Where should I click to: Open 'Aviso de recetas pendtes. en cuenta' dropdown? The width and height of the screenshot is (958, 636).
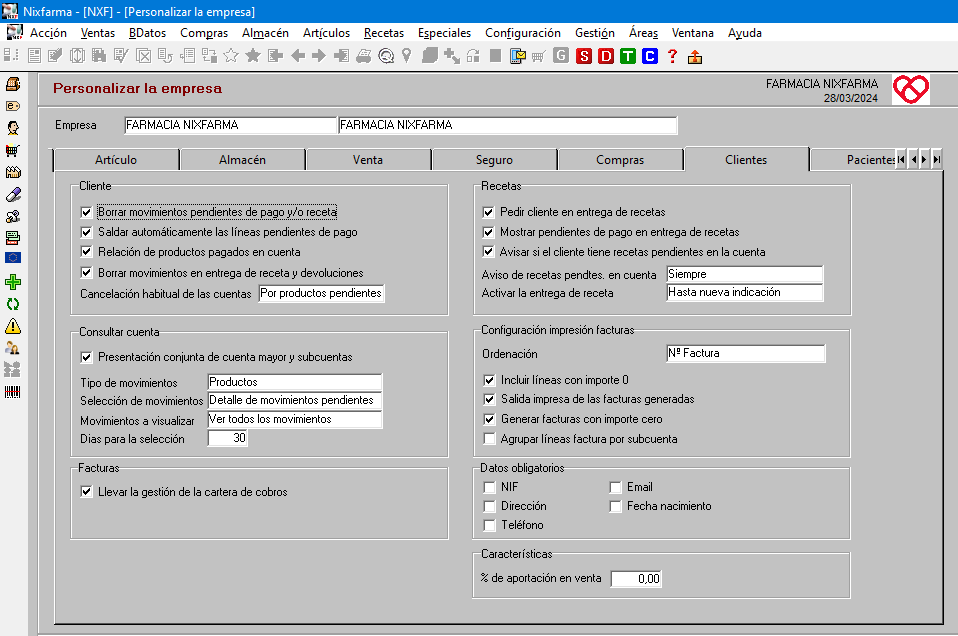(745, 274)
